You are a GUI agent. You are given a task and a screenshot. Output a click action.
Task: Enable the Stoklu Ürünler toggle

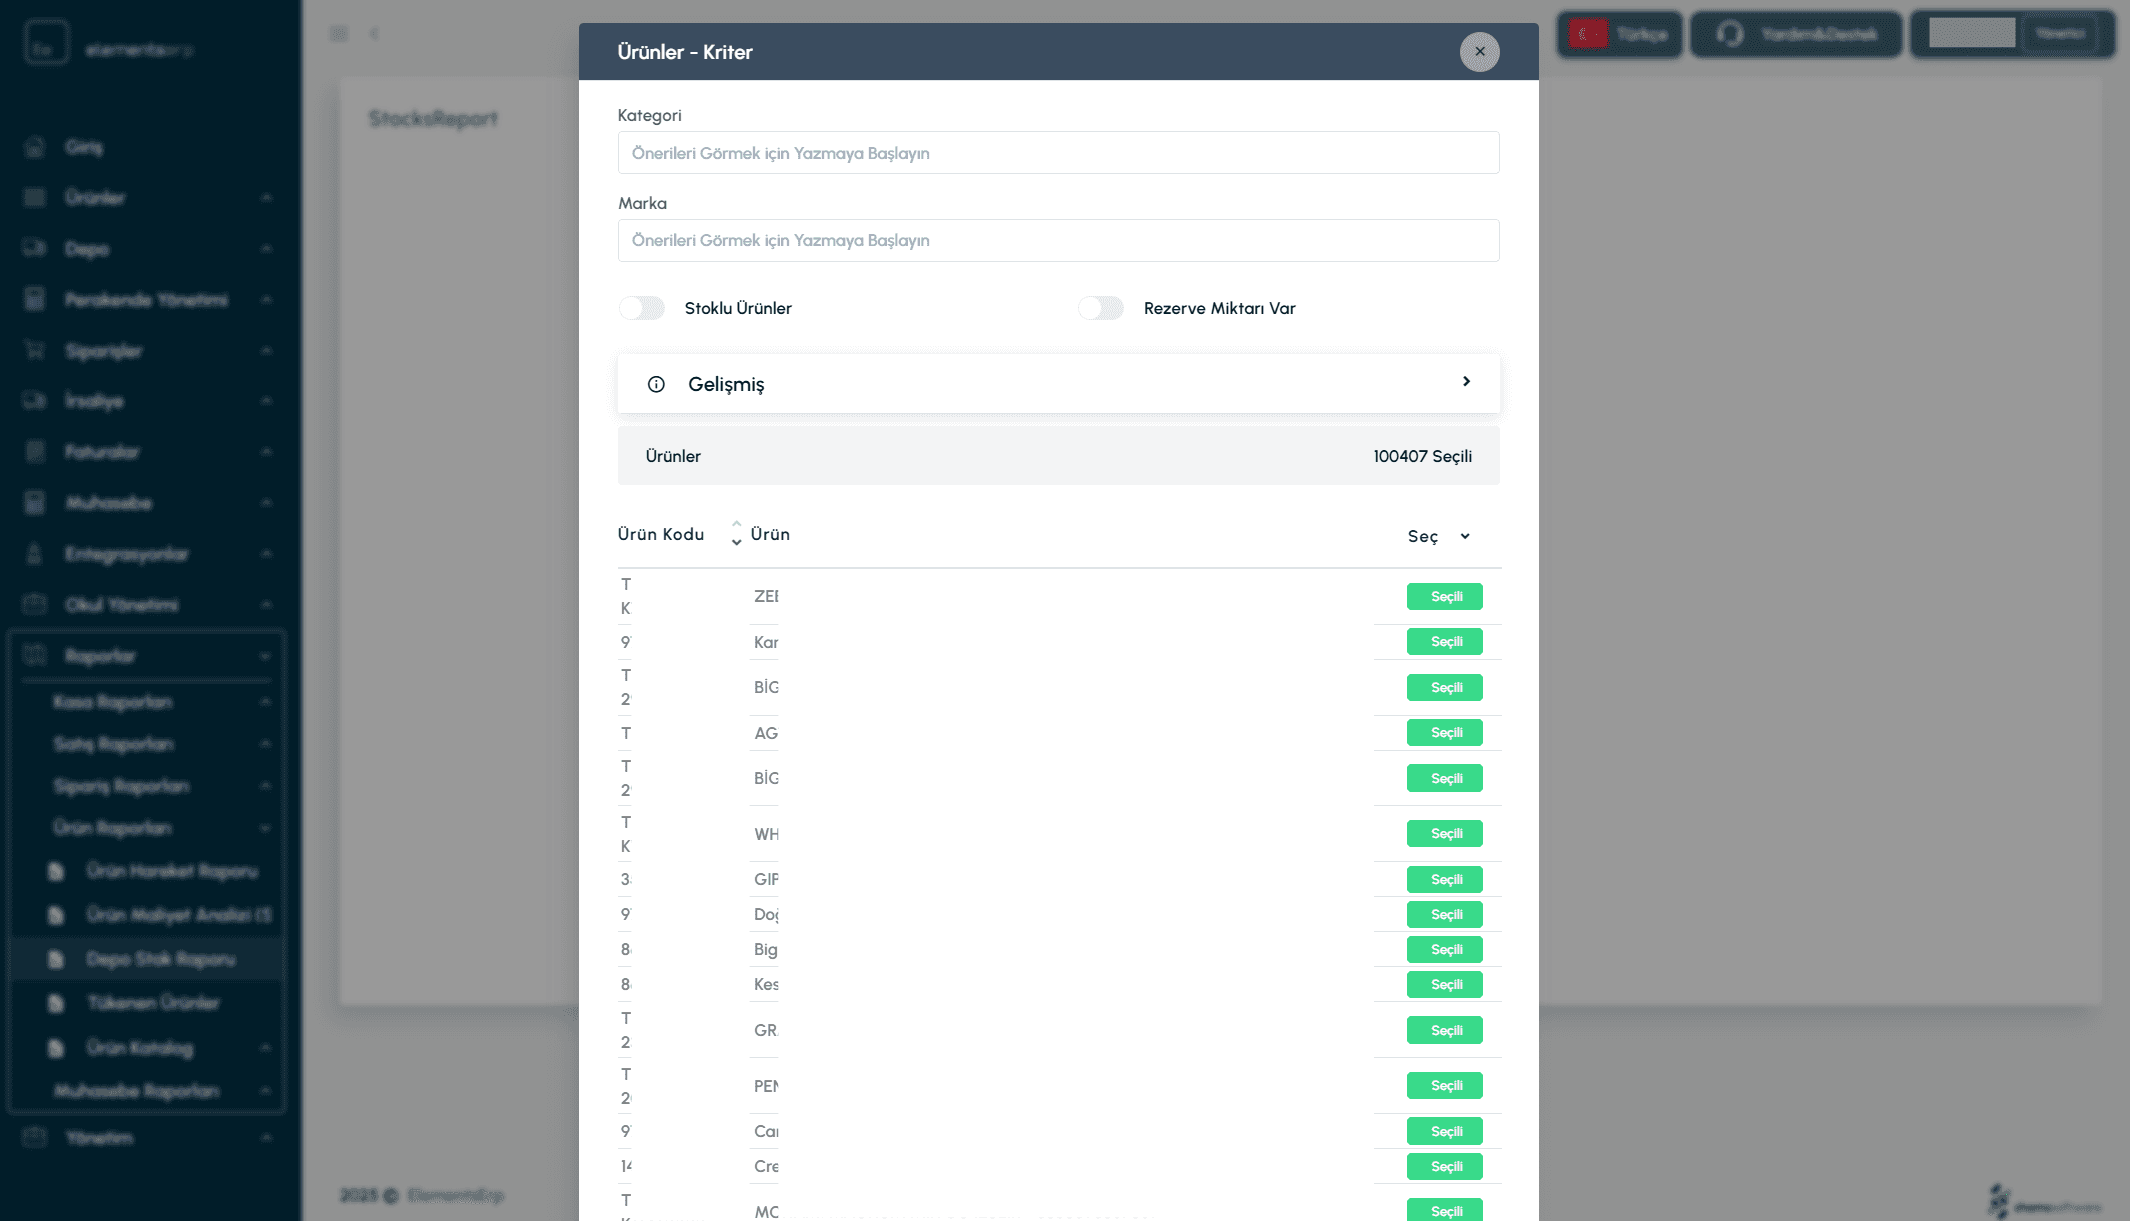tap(642, 308)
